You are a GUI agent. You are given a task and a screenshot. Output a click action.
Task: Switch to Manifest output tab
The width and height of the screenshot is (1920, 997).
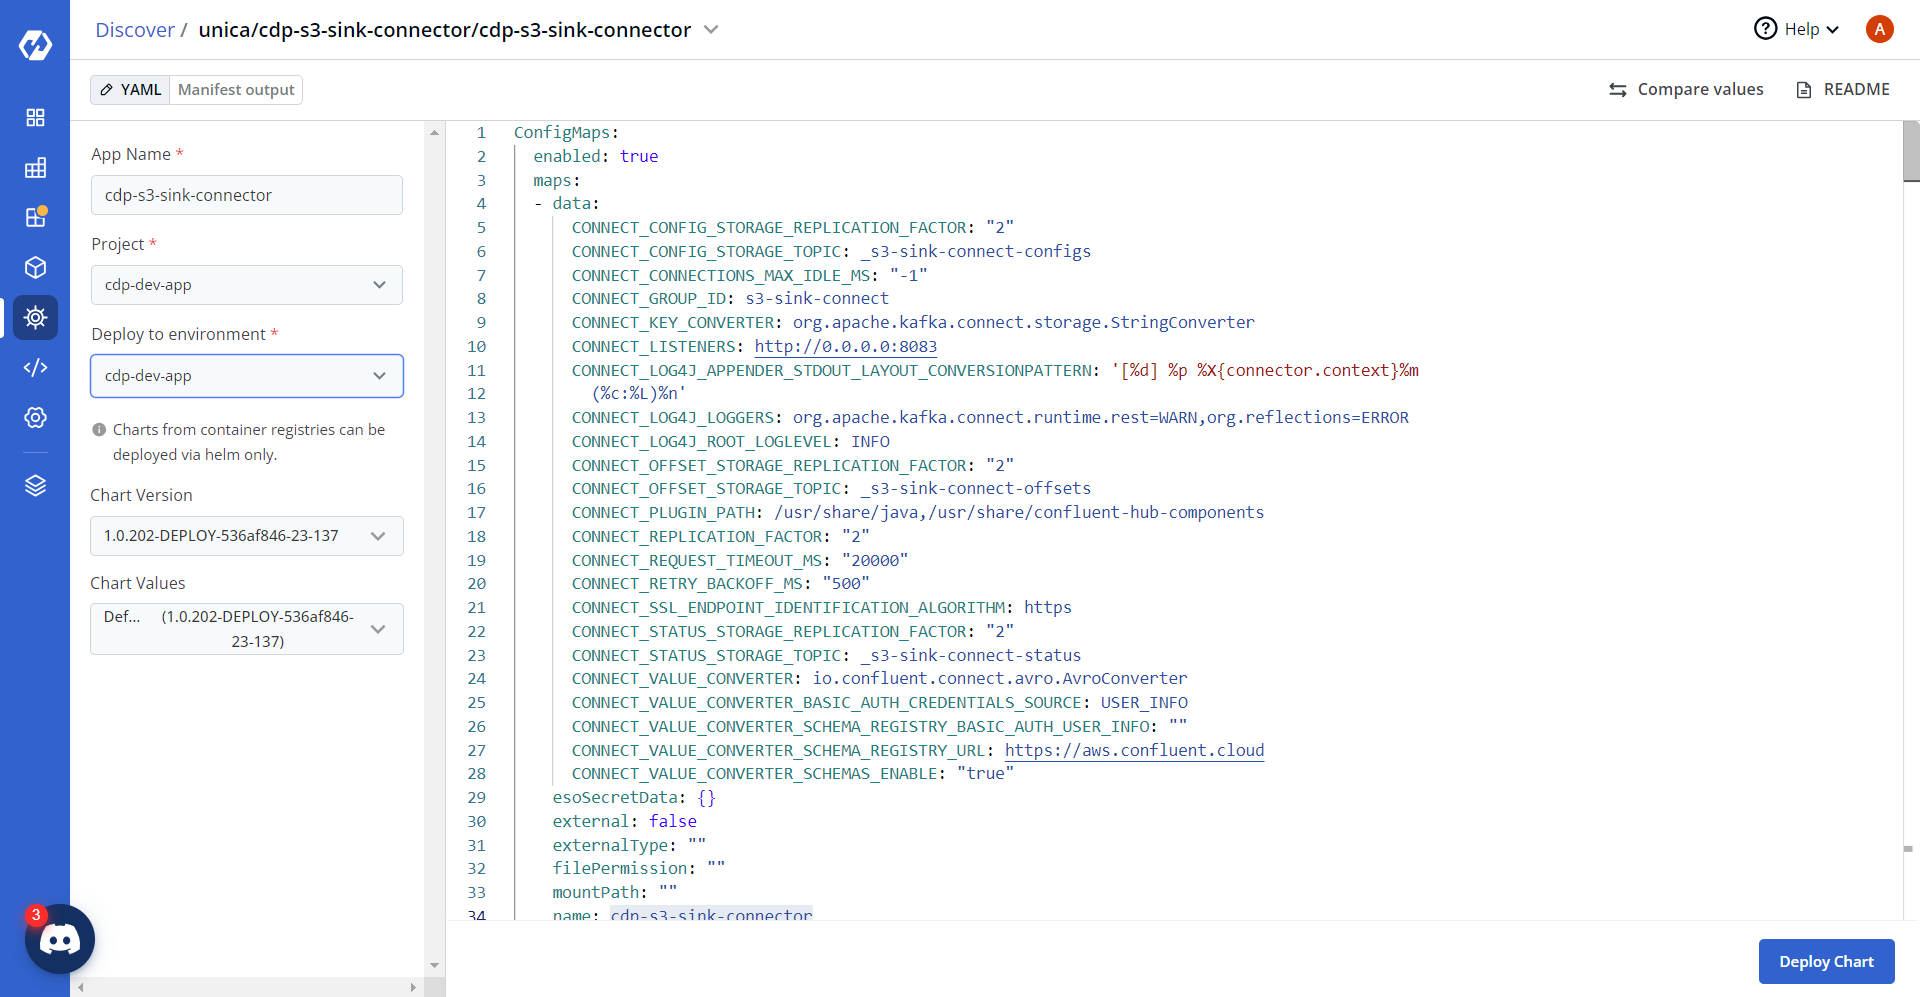(x=236, y=90)
